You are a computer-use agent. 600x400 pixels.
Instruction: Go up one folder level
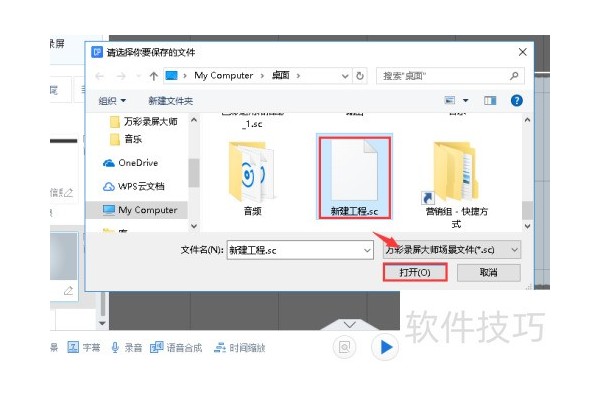[153, 76]
